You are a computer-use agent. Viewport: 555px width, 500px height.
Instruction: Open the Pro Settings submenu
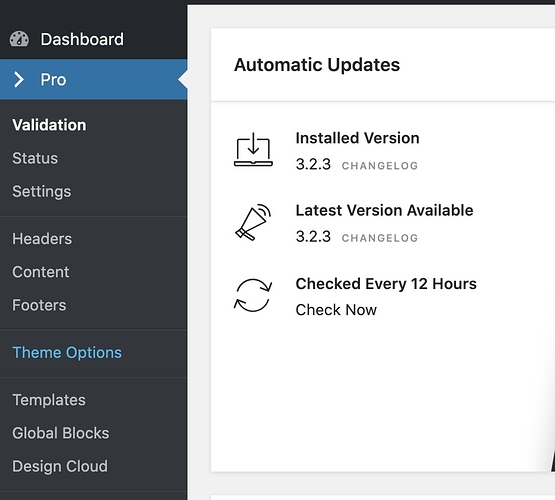[42, 191]
